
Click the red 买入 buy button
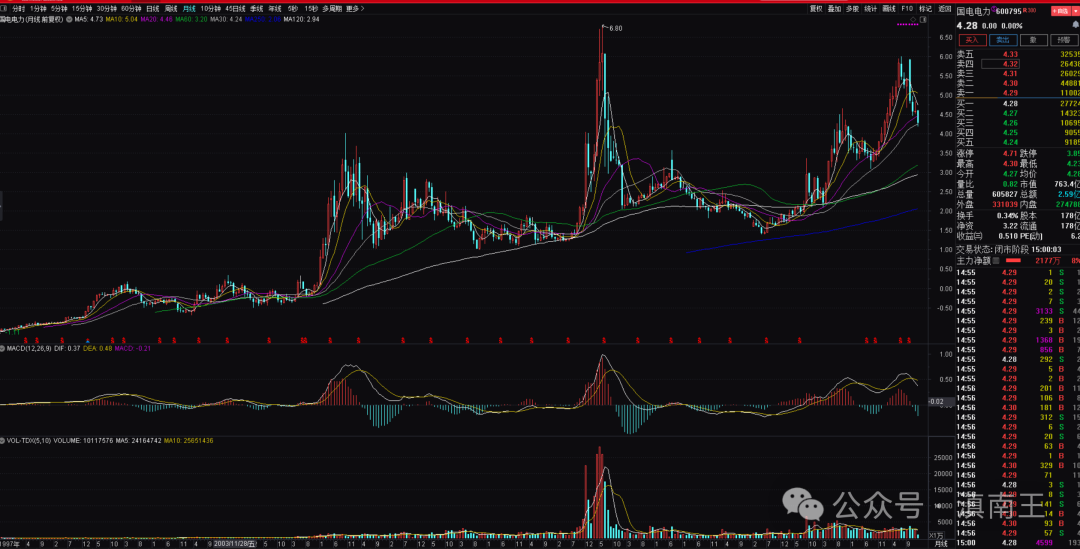[x=972, y=40]
